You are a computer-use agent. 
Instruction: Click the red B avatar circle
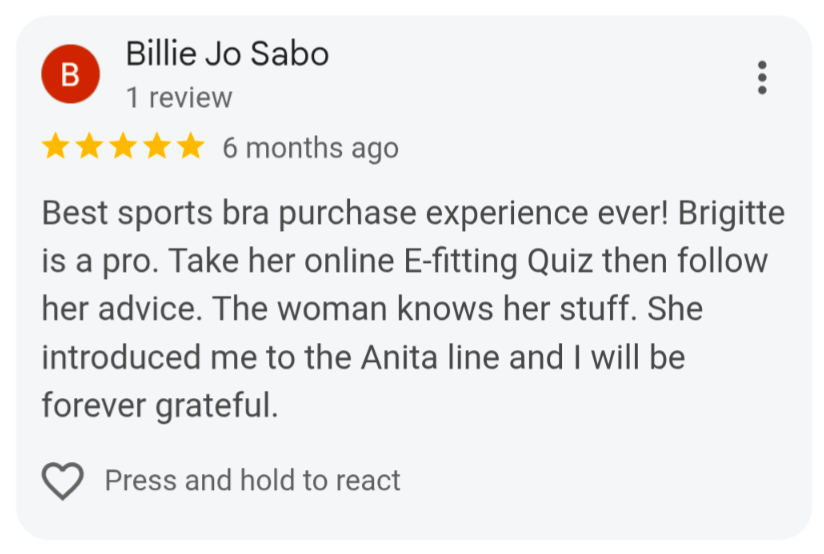tap(70, 74)
